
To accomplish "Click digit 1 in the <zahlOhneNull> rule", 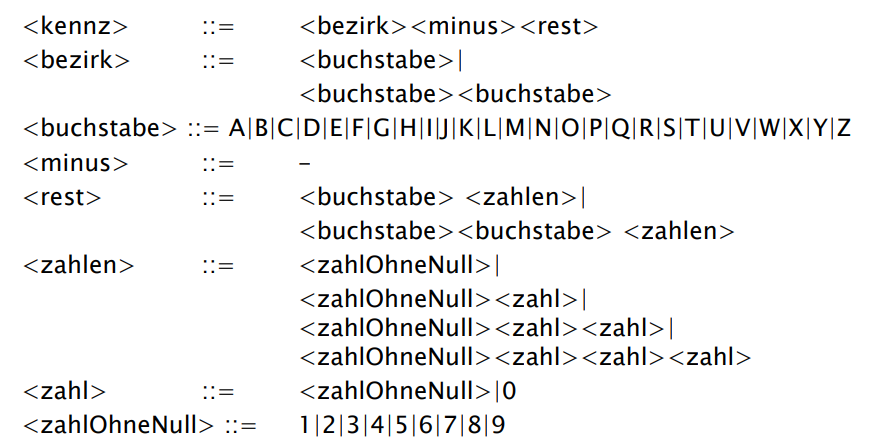I will coord(305,425).
